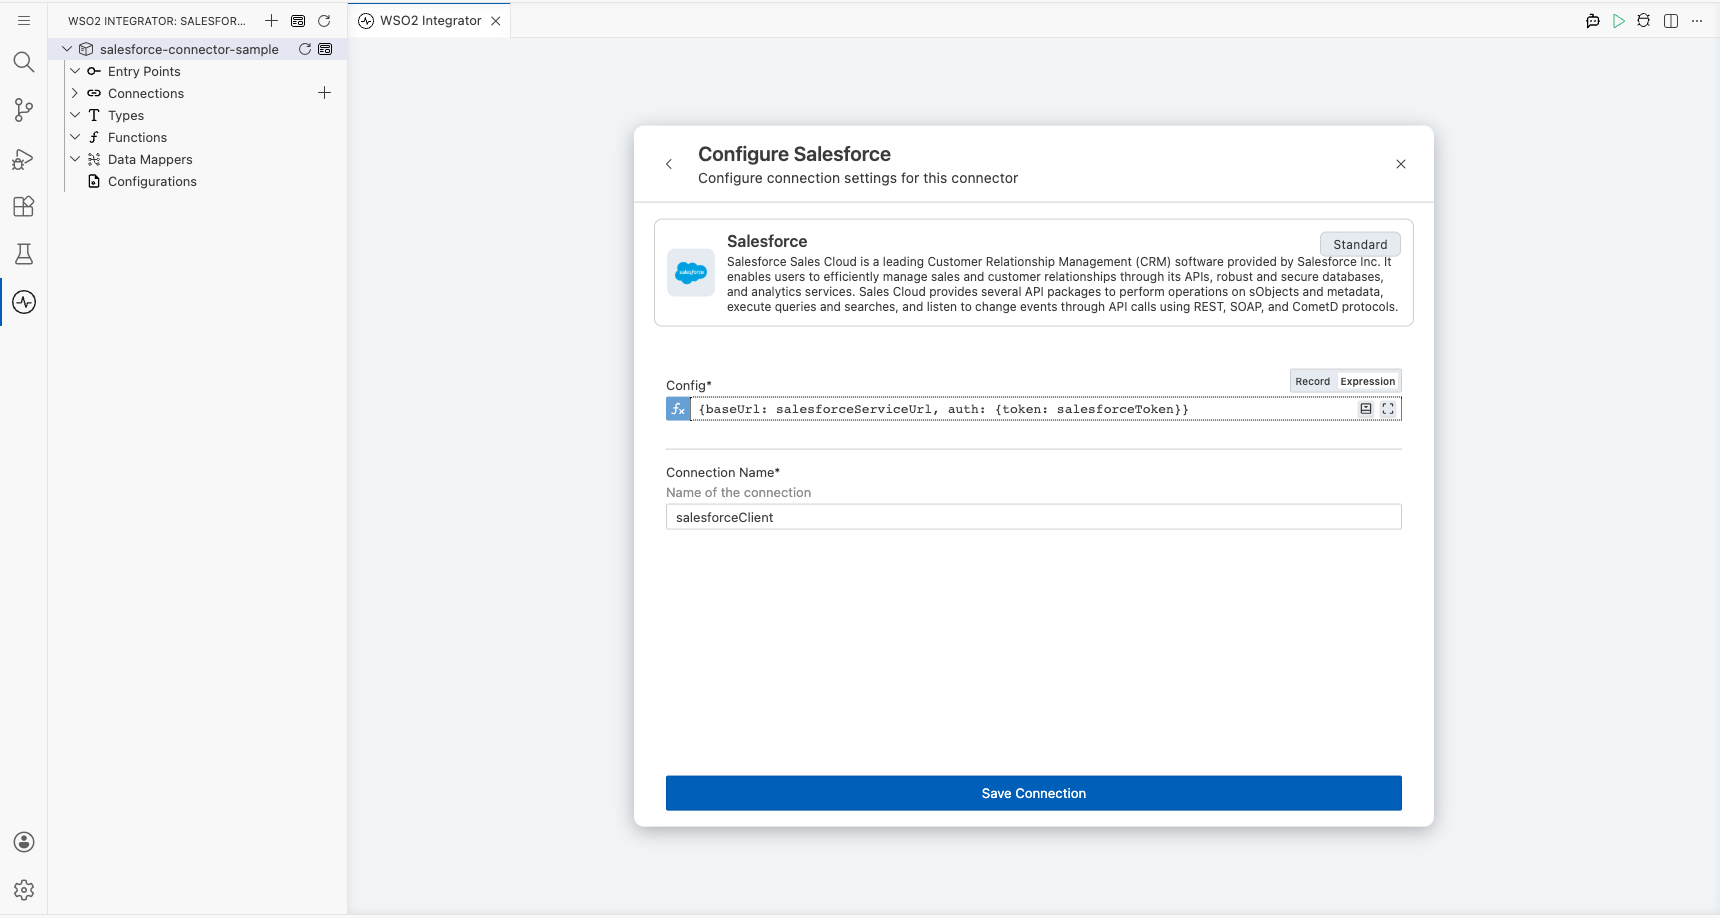Image resolution: width=1720 pixels, height=918 pixels.
Task: Open the Search view in activity bar
Action: (24, 62)
